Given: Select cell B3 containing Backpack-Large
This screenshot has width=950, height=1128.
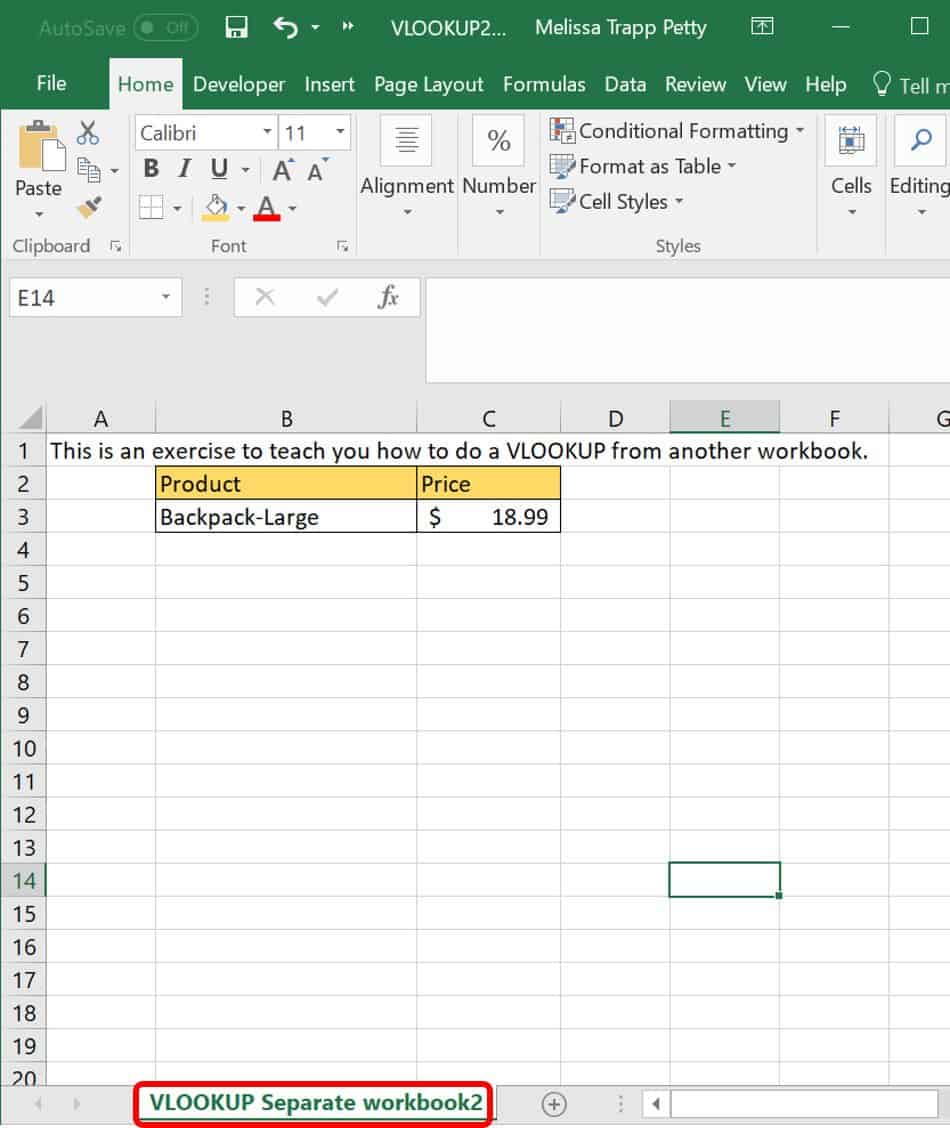Looking at the screenshot, I should [286, 517].
